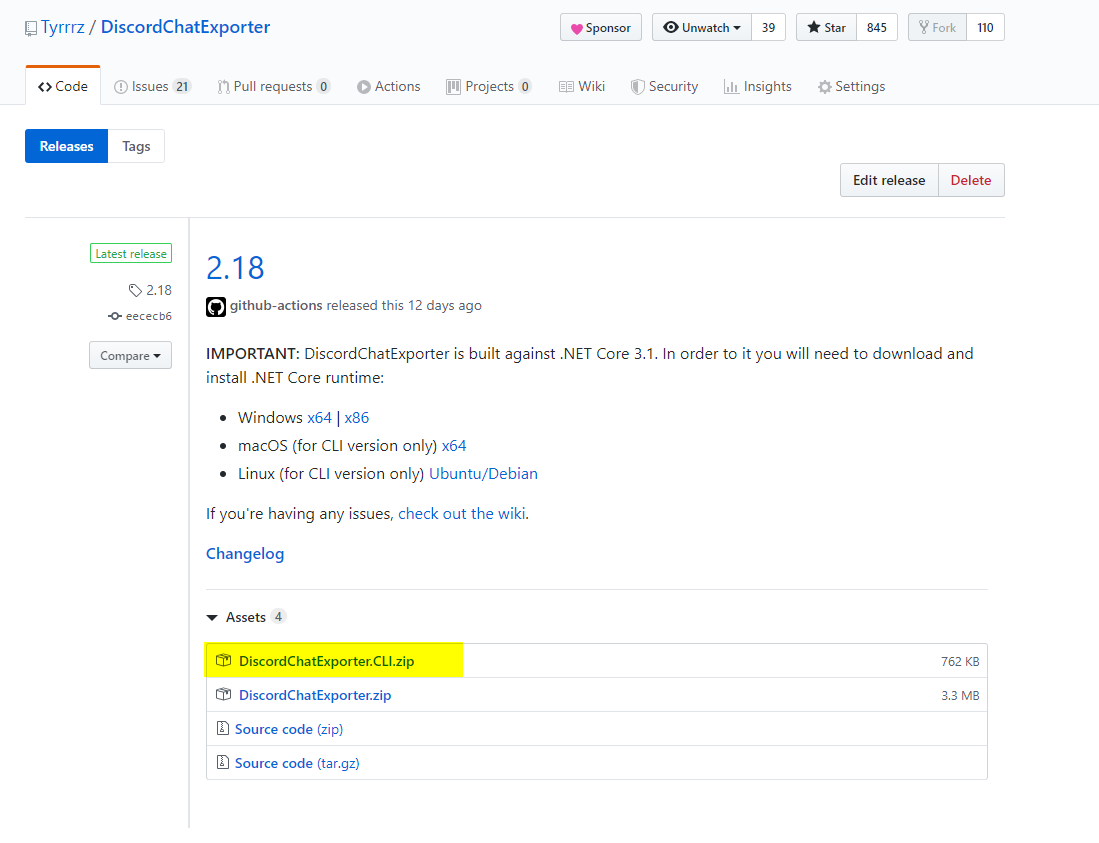Viewport: 1099px width, 843px height.
Task: Download DiscordChatExporter.CLI.zip
Action: [327, 661]
